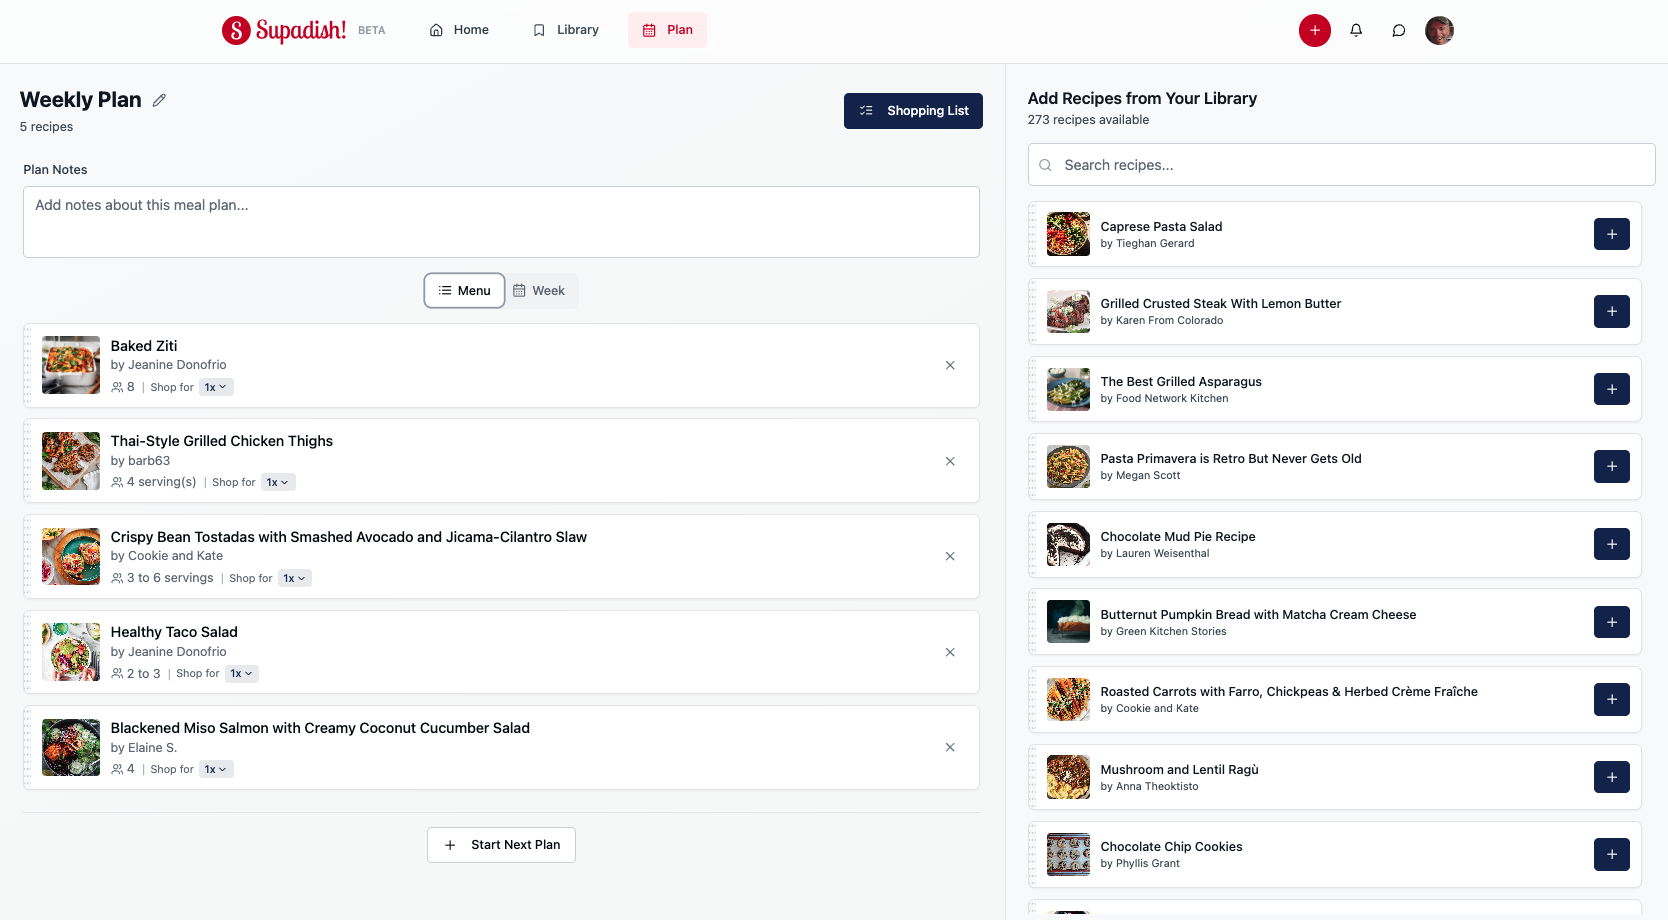Open shop quantity dropdown for Blackened Miso Salmon
The height and width of the screenshot is (920, 1668).
coord(216,769)
